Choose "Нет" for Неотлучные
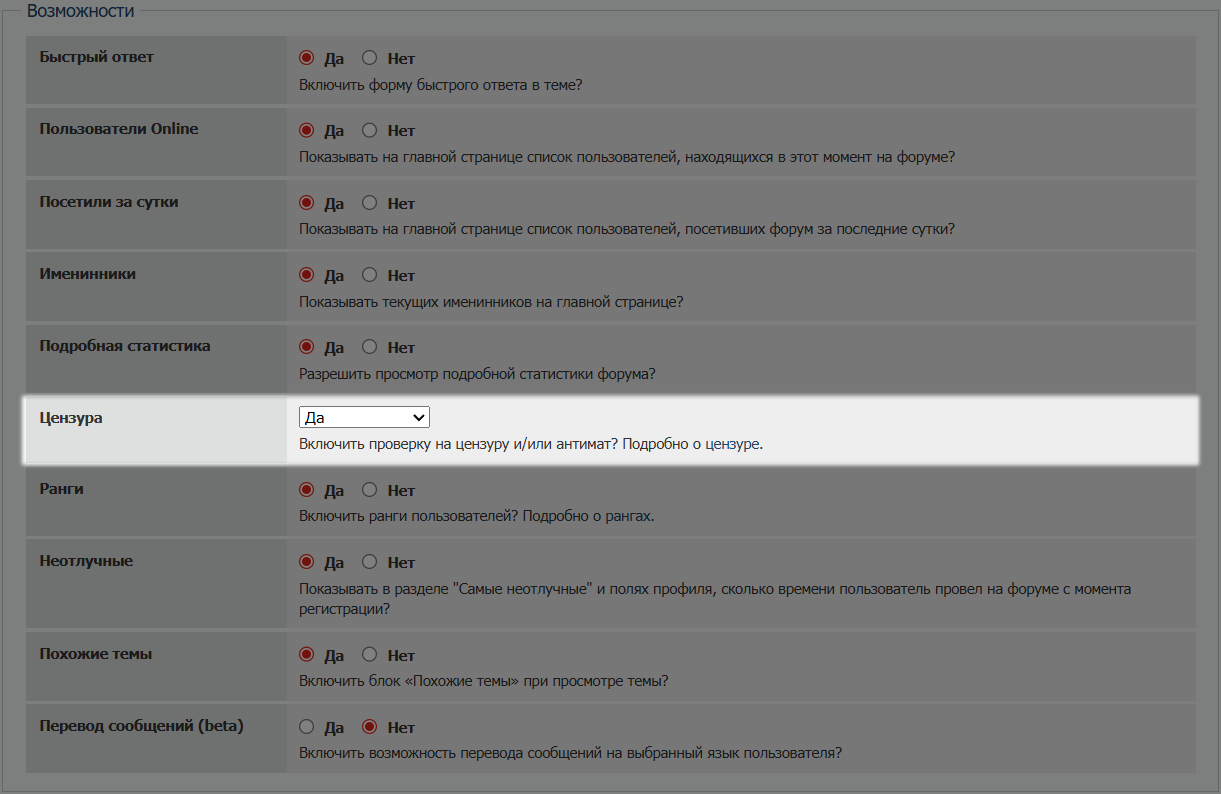The height and width of the screenshot is (794, 1221). [x=370, y=562]
